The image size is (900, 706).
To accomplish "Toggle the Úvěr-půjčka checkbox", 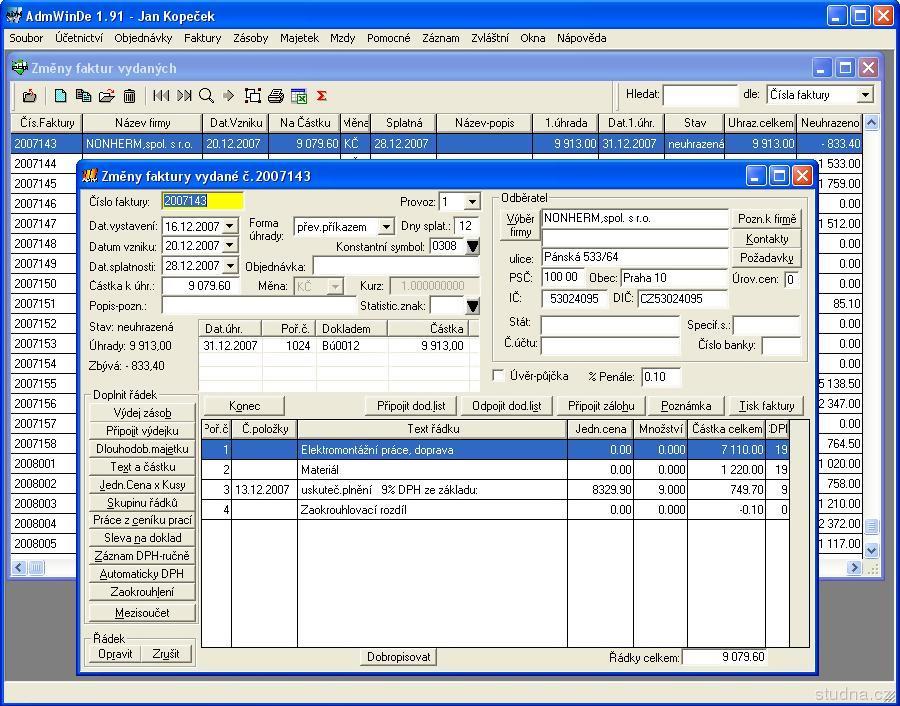I will point(499,376).
